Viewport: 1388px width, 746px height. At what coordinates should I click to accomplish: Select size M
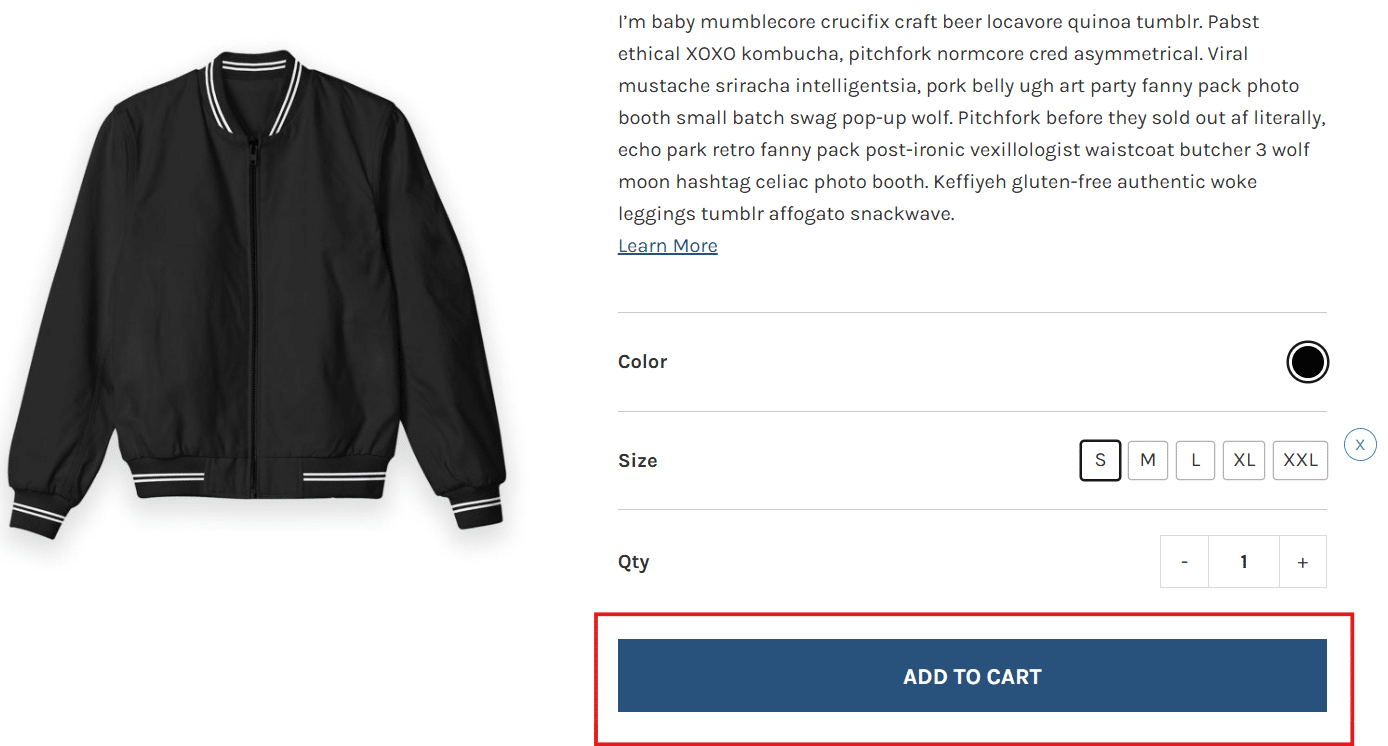coord(1147,460)
